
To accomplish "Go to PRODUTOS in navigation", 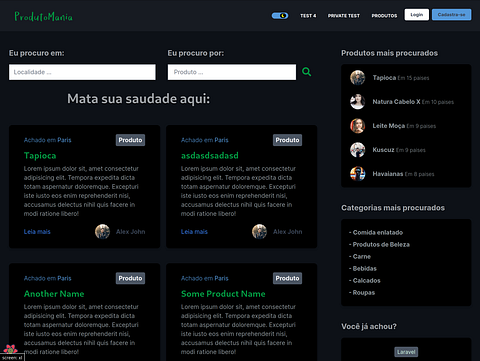I will point(384,16).
